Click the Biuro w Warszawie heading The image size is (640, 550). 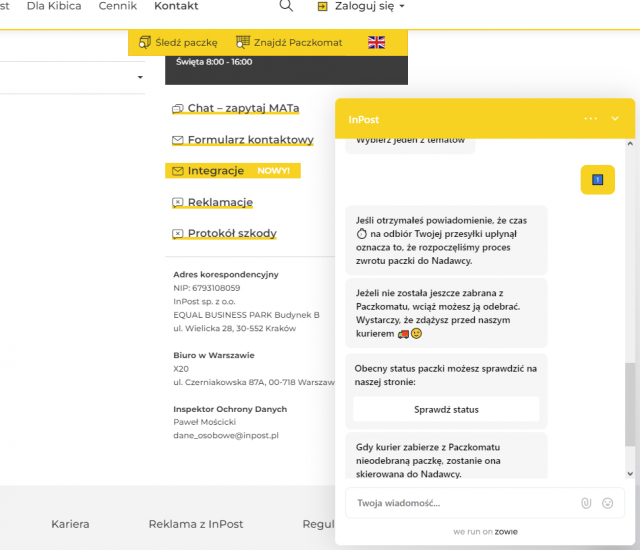pos(213,355)
